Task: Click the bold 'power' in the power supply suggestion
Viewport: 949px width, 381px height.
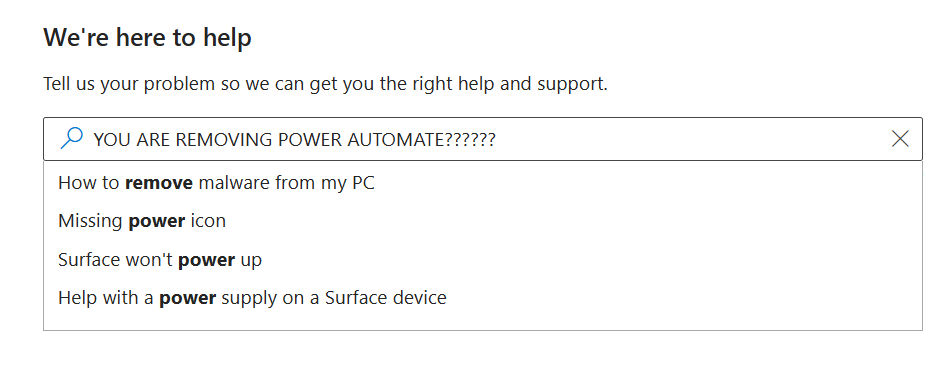Action: (188, 298)
